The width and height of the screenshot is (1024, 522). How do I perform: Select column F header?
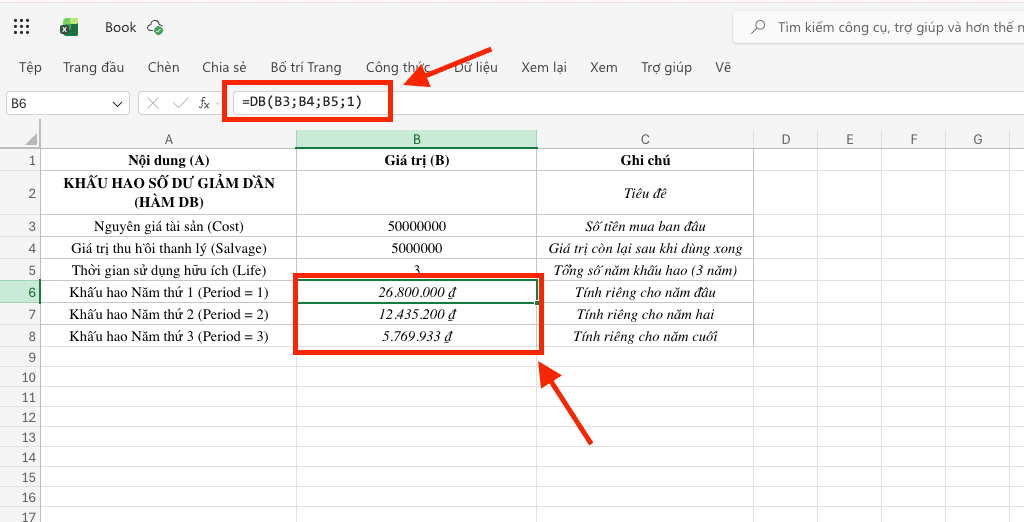pyautogui.click(x=914, y=139)
